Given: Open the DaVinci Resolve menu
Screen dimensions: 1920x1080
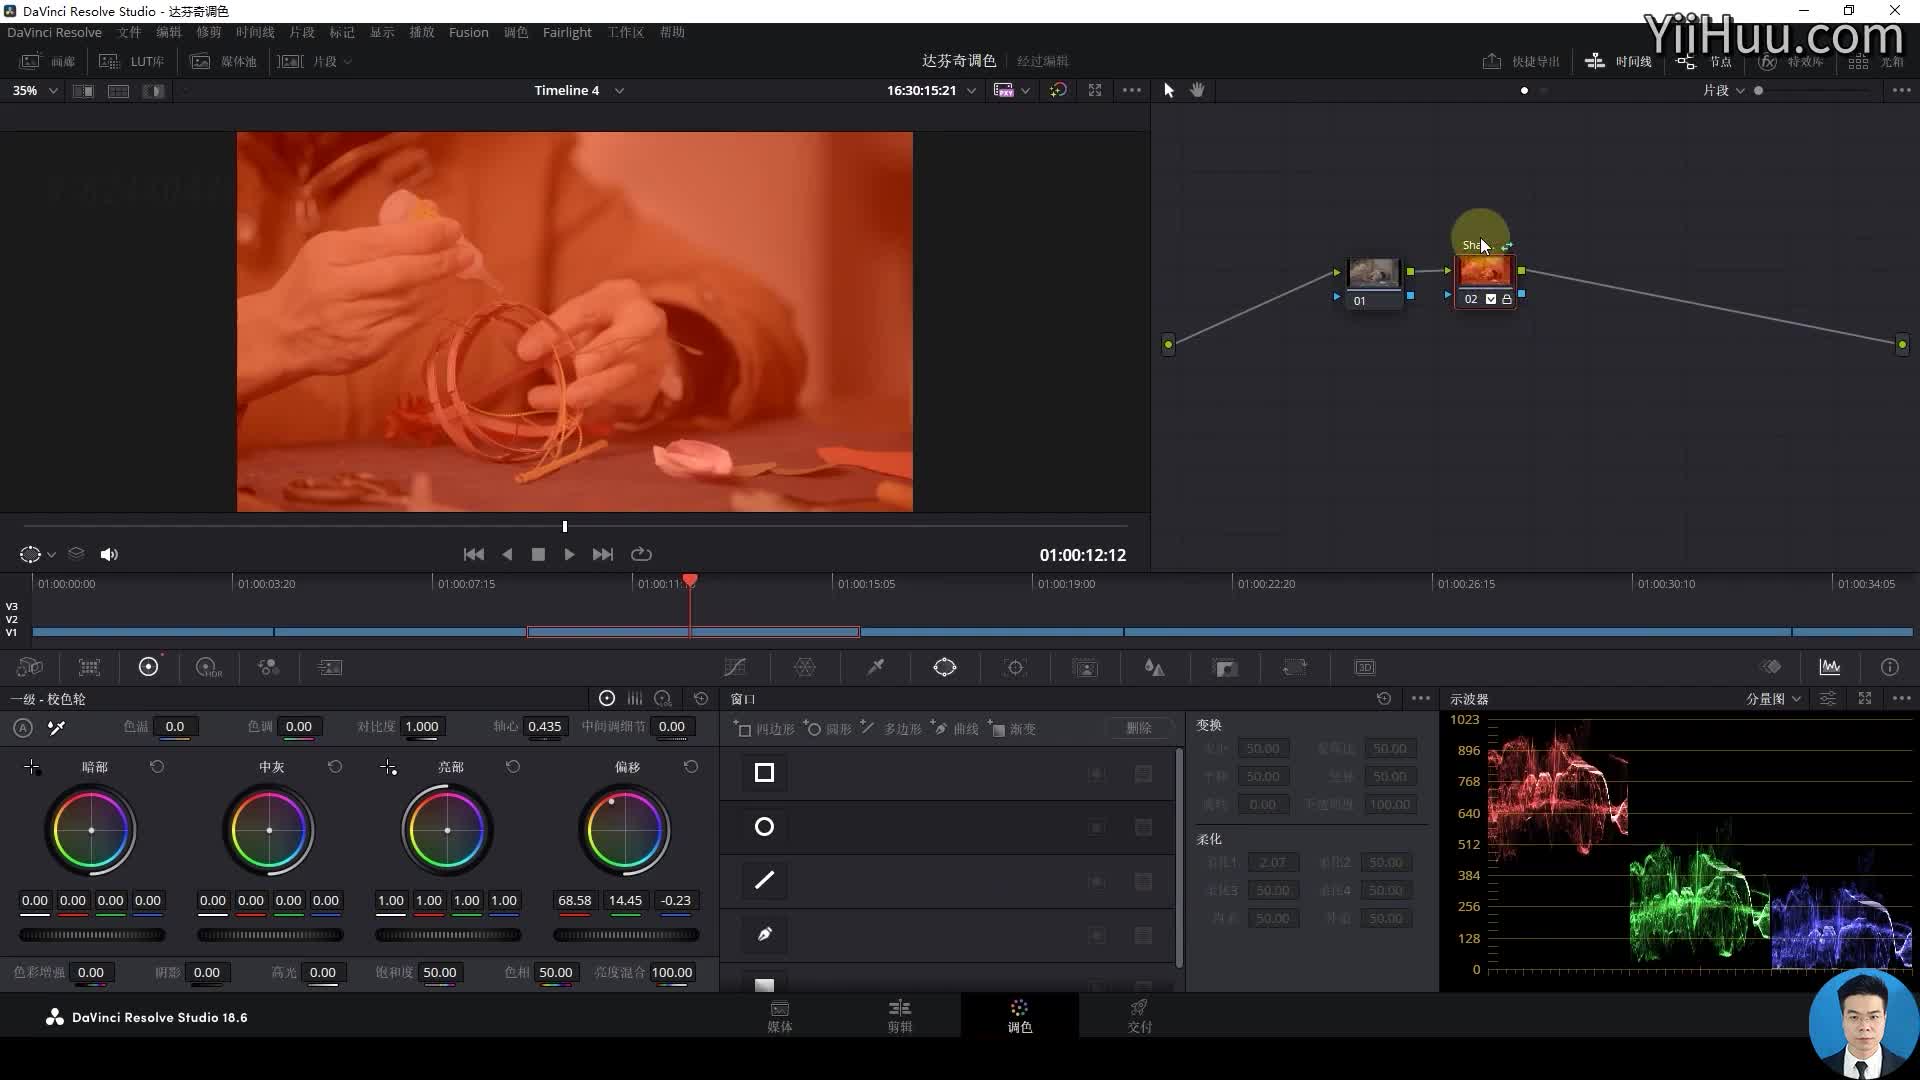Looking at the screenshot, I should (54, 32).
